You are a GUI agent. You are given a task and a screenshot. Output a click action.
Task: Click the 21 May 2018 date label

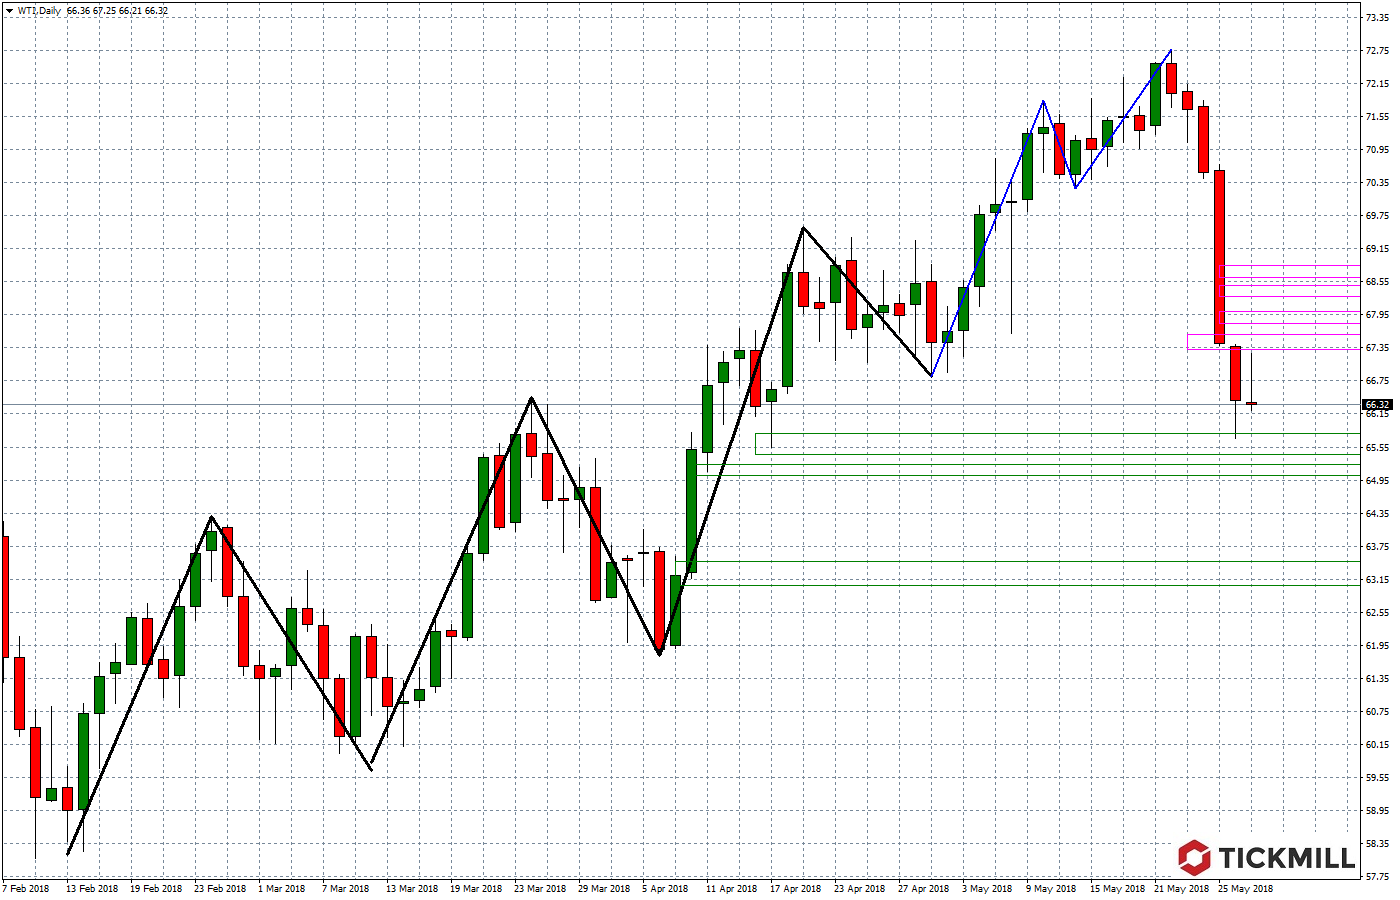click(x=1181, y=888)
